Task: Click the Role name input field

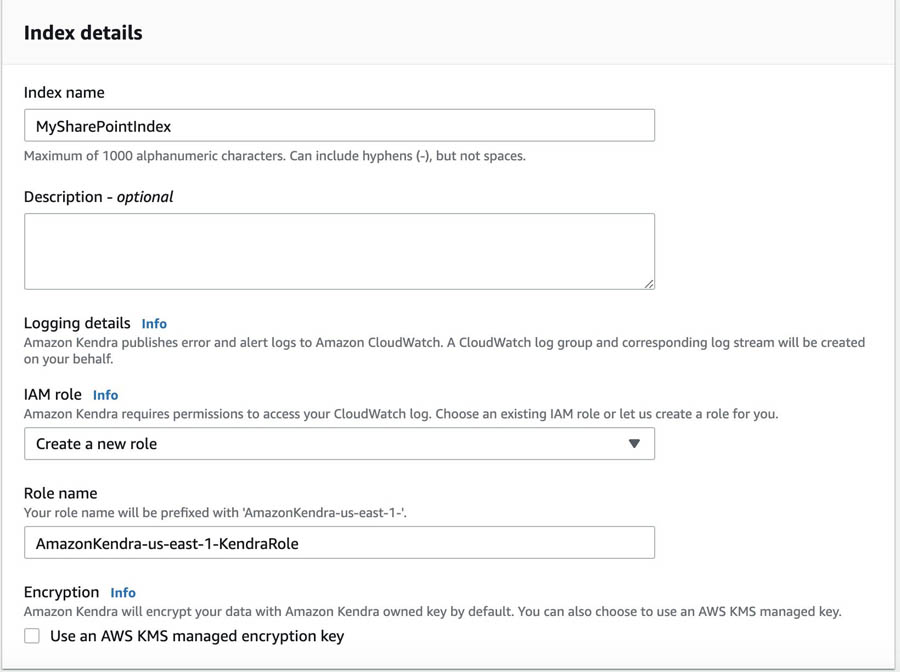Action: click(x=339, y=543)
